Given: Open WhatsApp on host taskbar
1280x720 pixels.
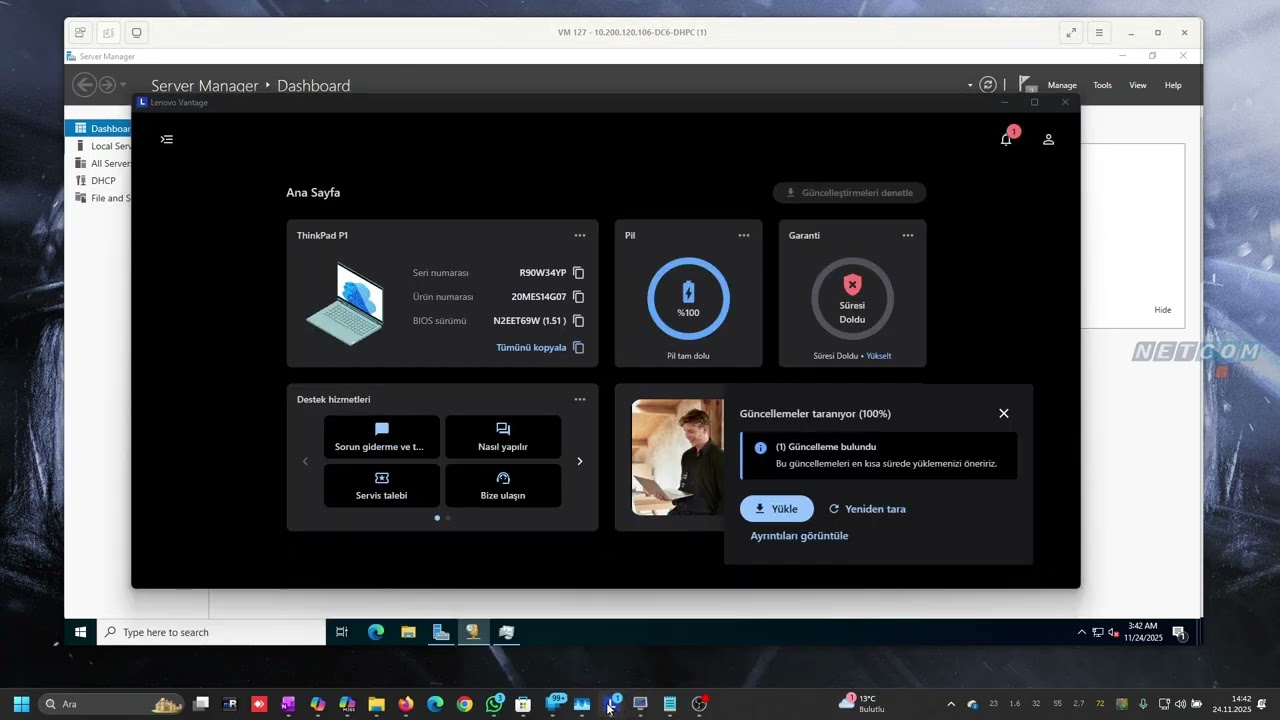Looking at the screenshot, I should coord(494,704).
